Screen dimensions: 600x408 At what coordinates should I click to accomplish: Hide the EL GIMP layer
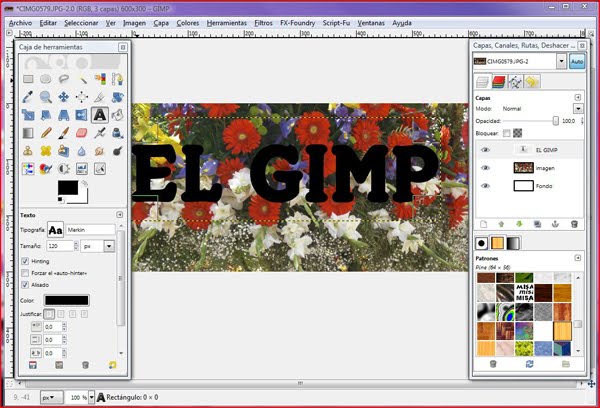(x=485, y=150)
